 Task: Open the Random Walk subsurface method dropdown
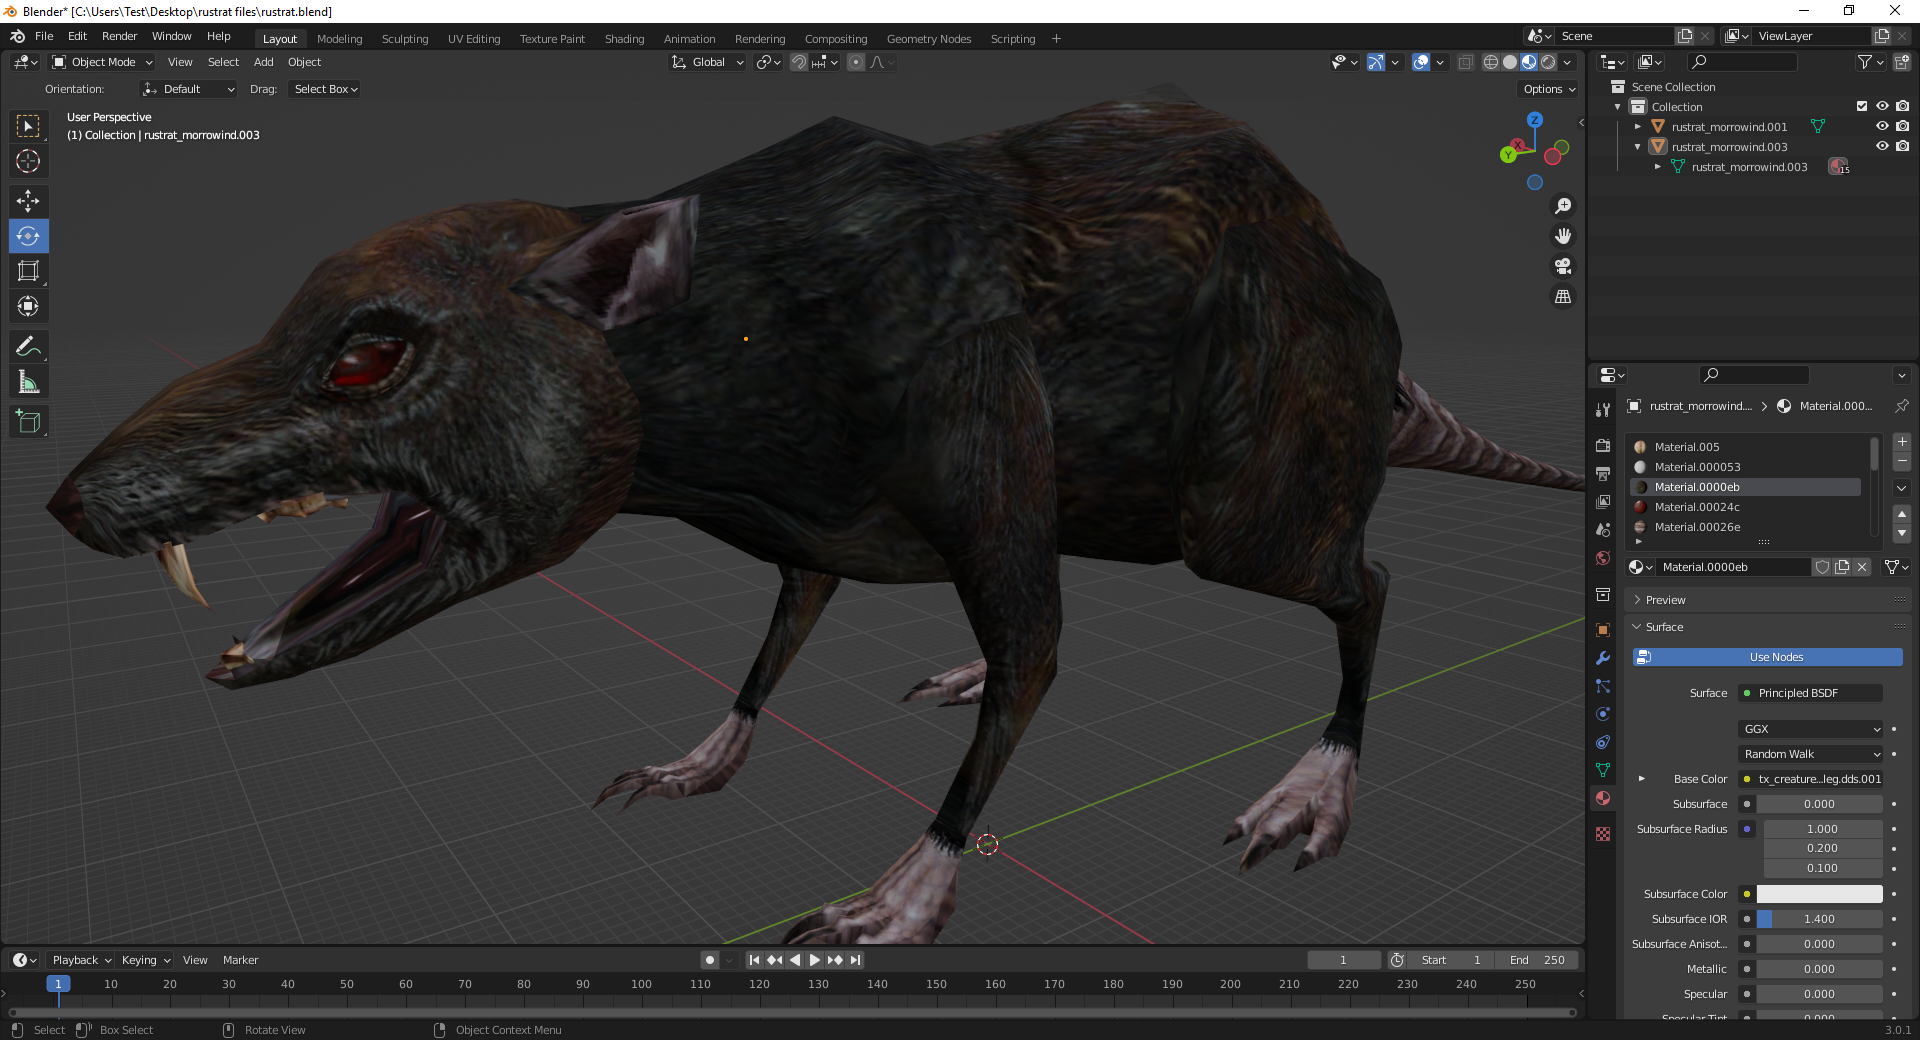[1811, 754]
